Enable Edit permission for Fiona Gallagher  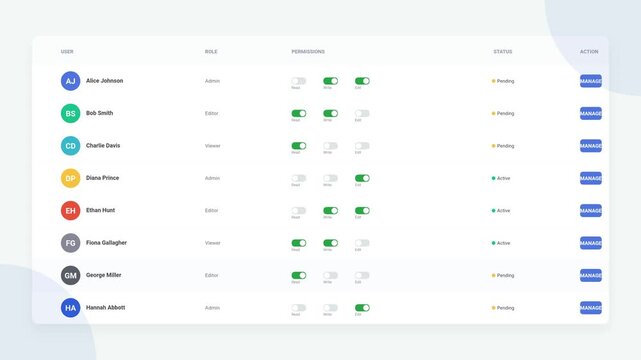point(362,243)
